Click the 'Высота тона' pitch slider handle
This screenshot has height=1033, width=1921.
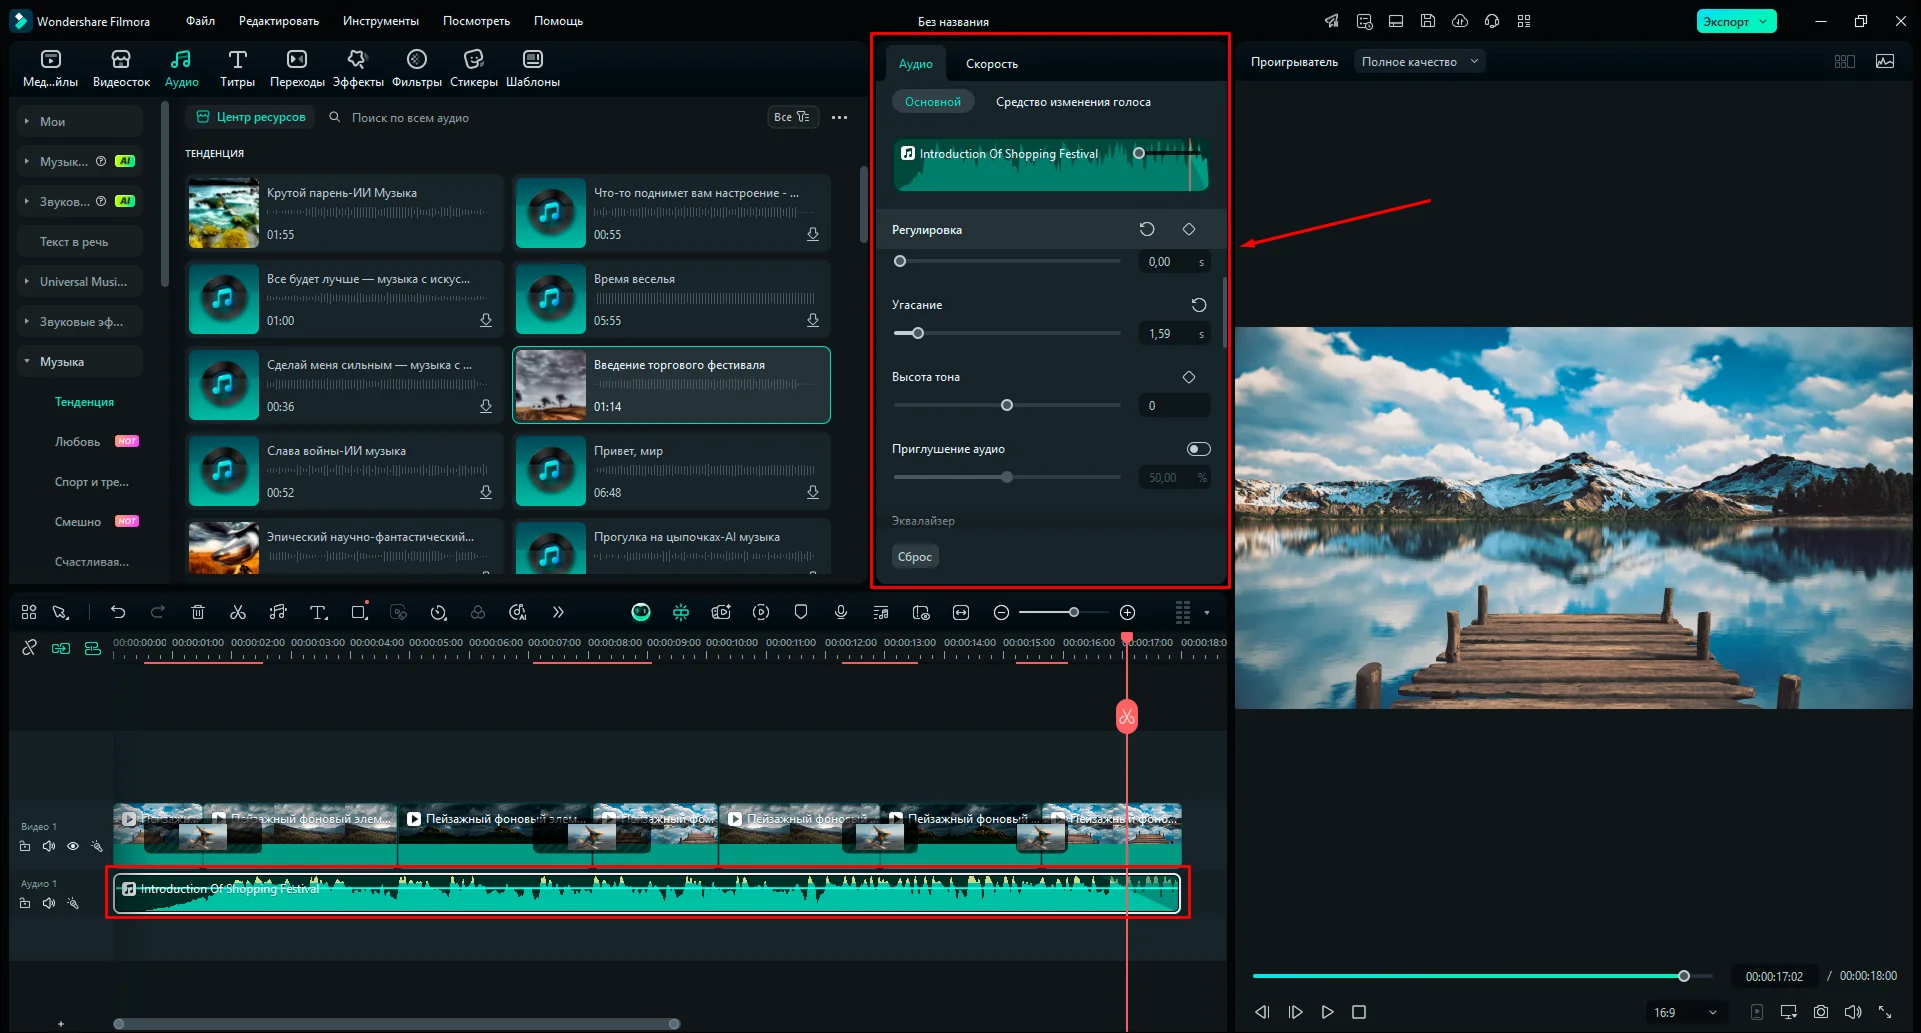(x=1007, y=405)
